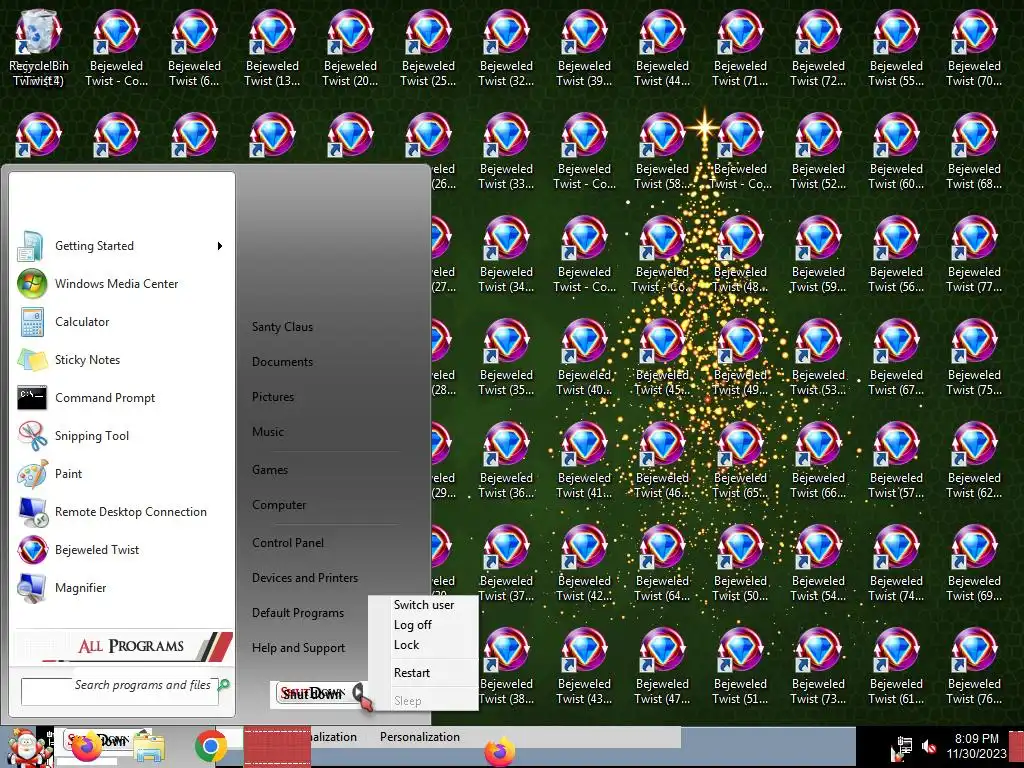Select the Bejeweled Twist (38... desktop shortcut
The width and height of the screenshot is (1024, 768).
click(x=506, y=667)
